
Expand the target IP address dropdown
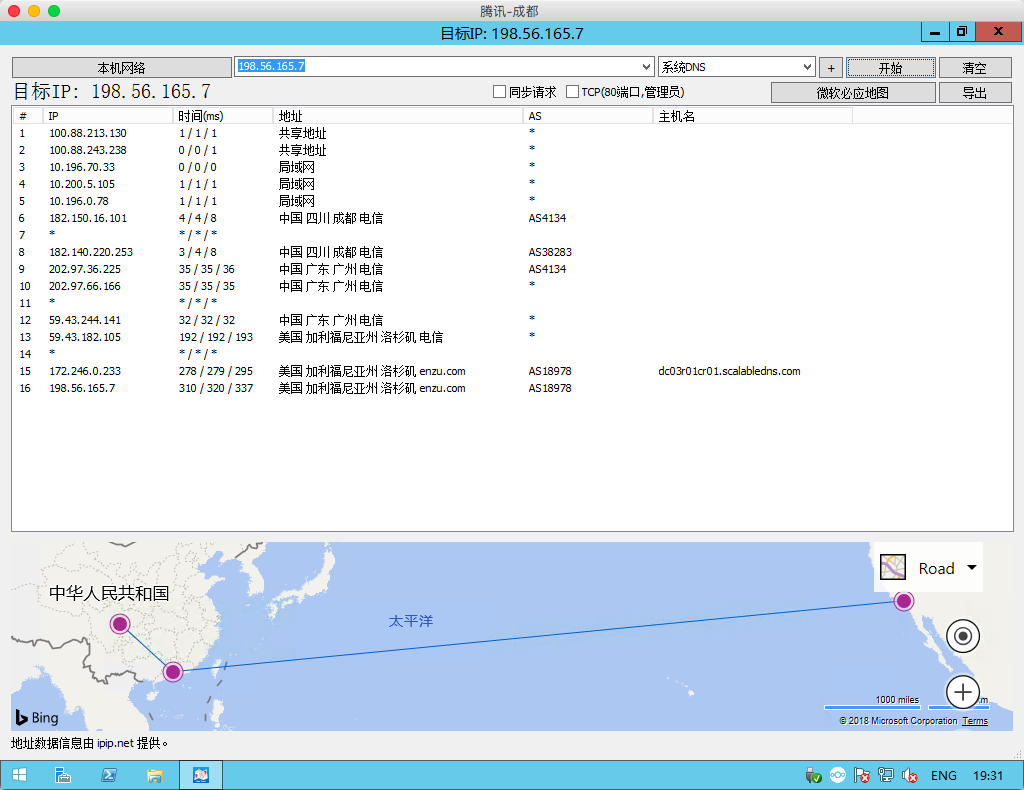click(646, 67)
